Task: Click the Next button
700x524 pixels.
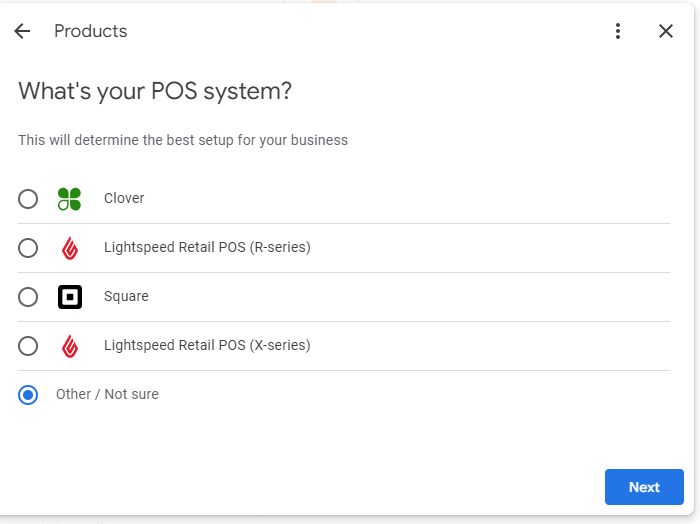Action: click(x=644, y=487)
